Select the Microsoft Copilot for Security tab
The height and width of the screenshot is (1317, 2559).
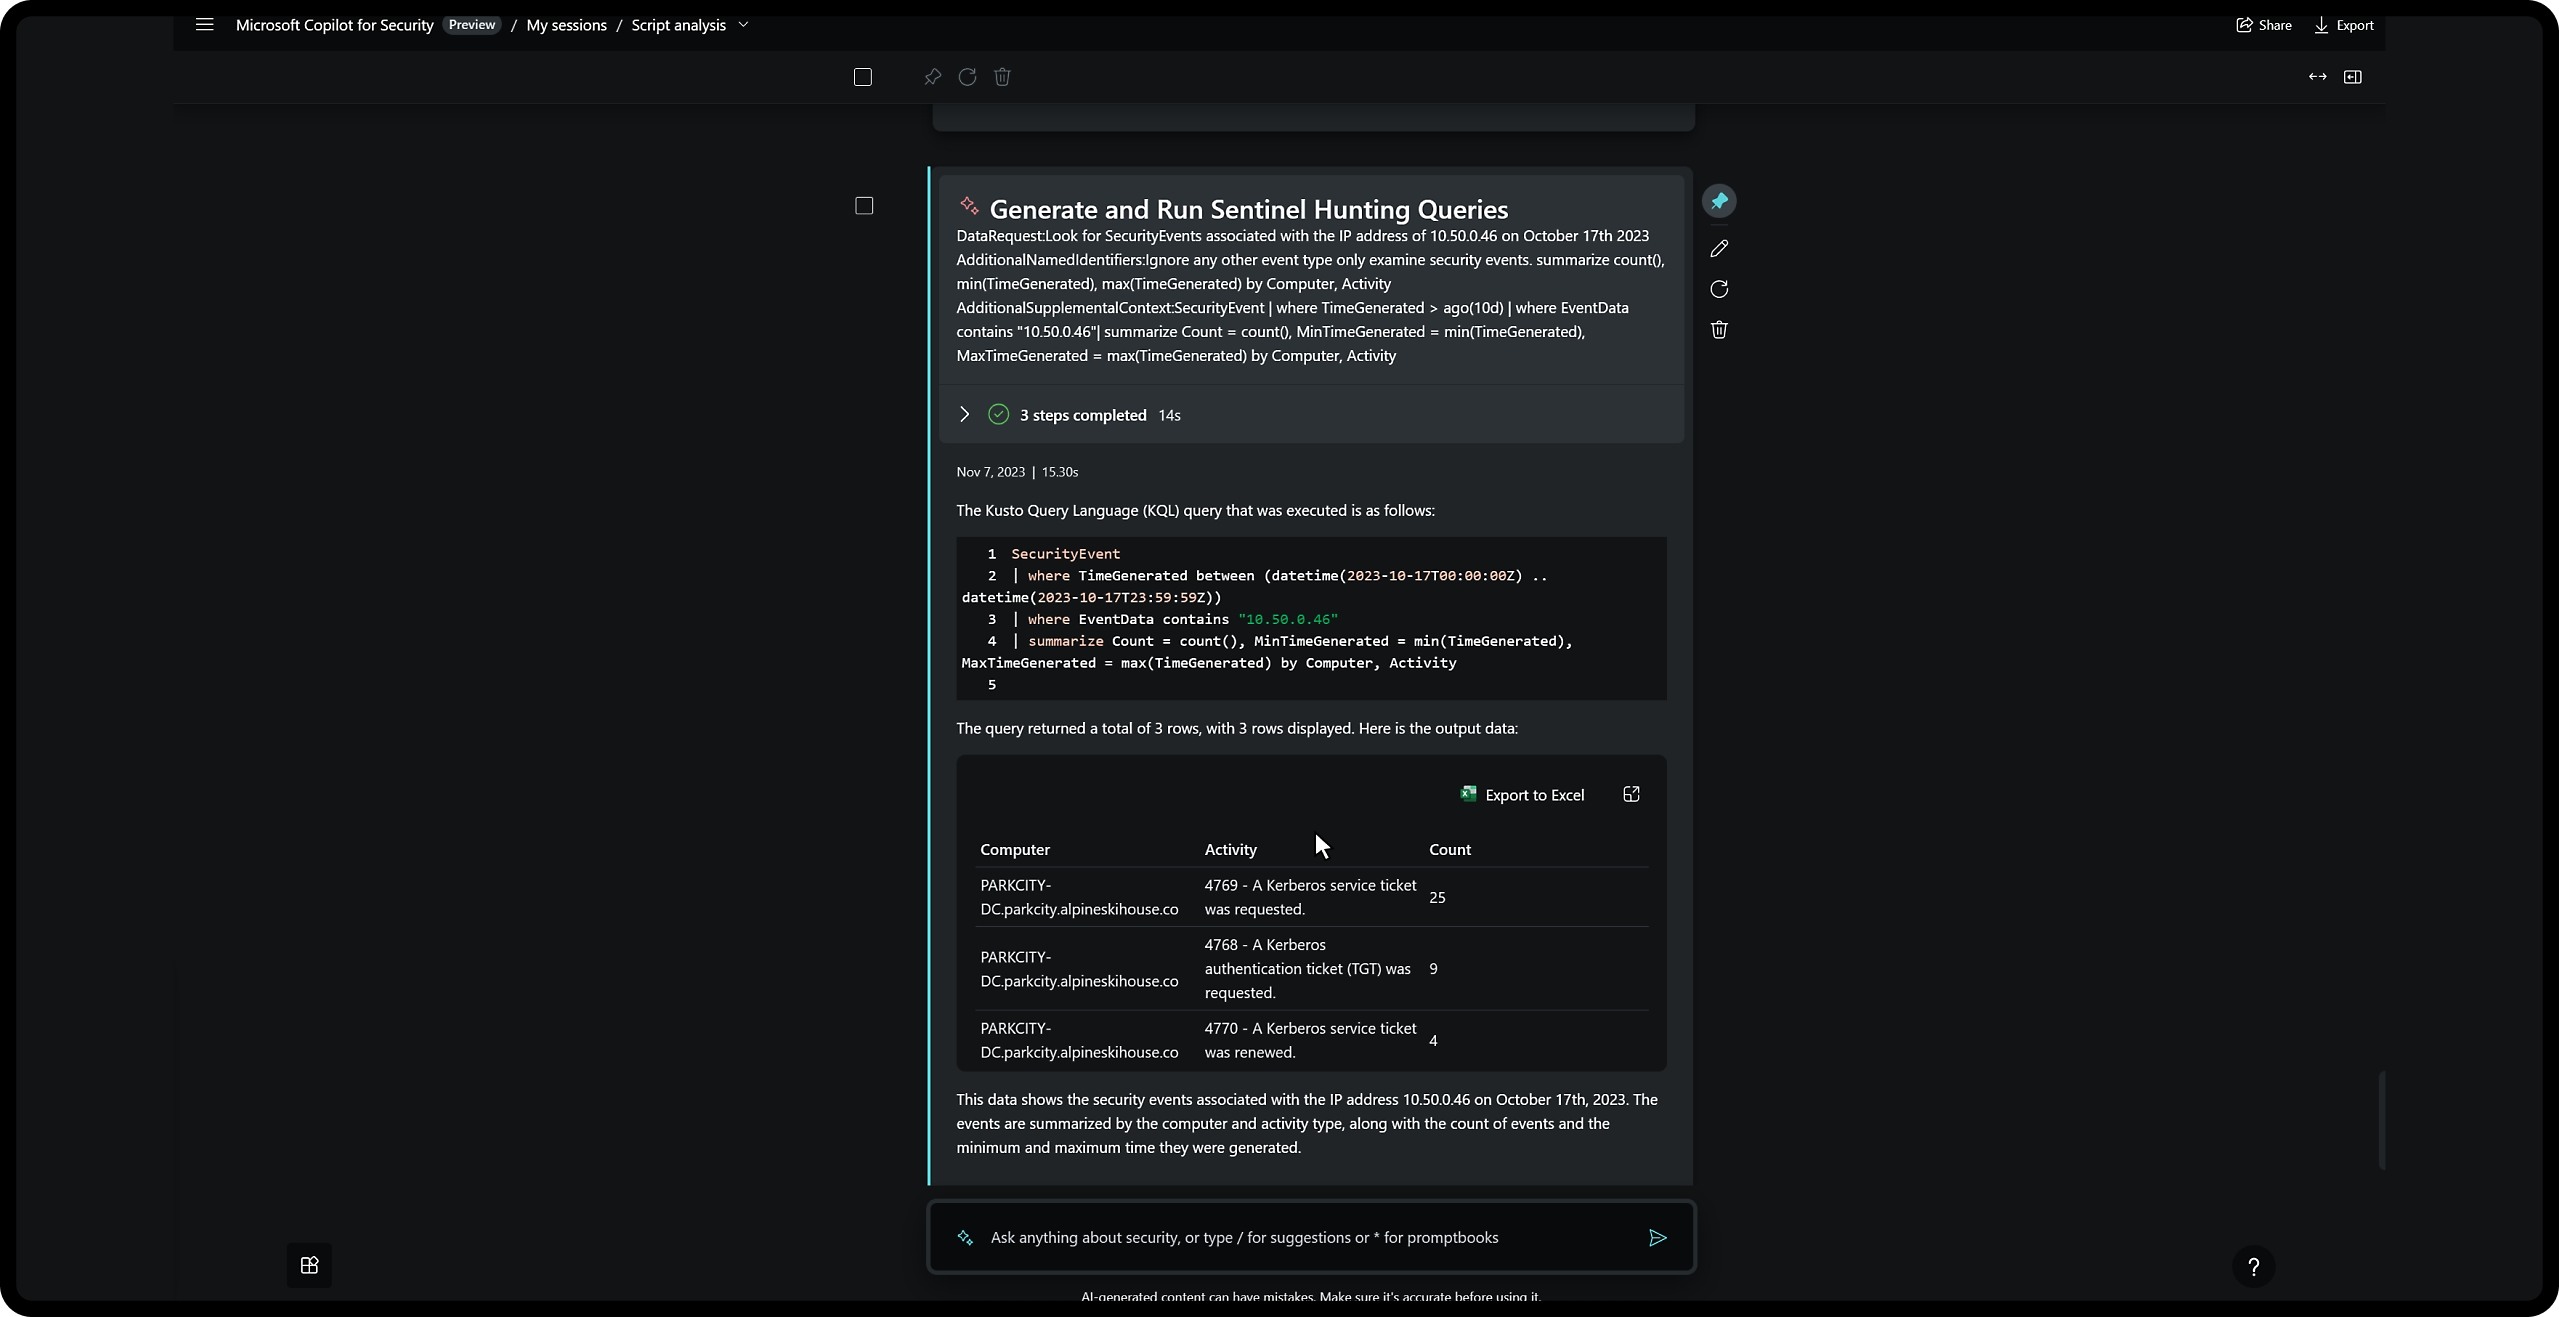click(x=334, y=24)
